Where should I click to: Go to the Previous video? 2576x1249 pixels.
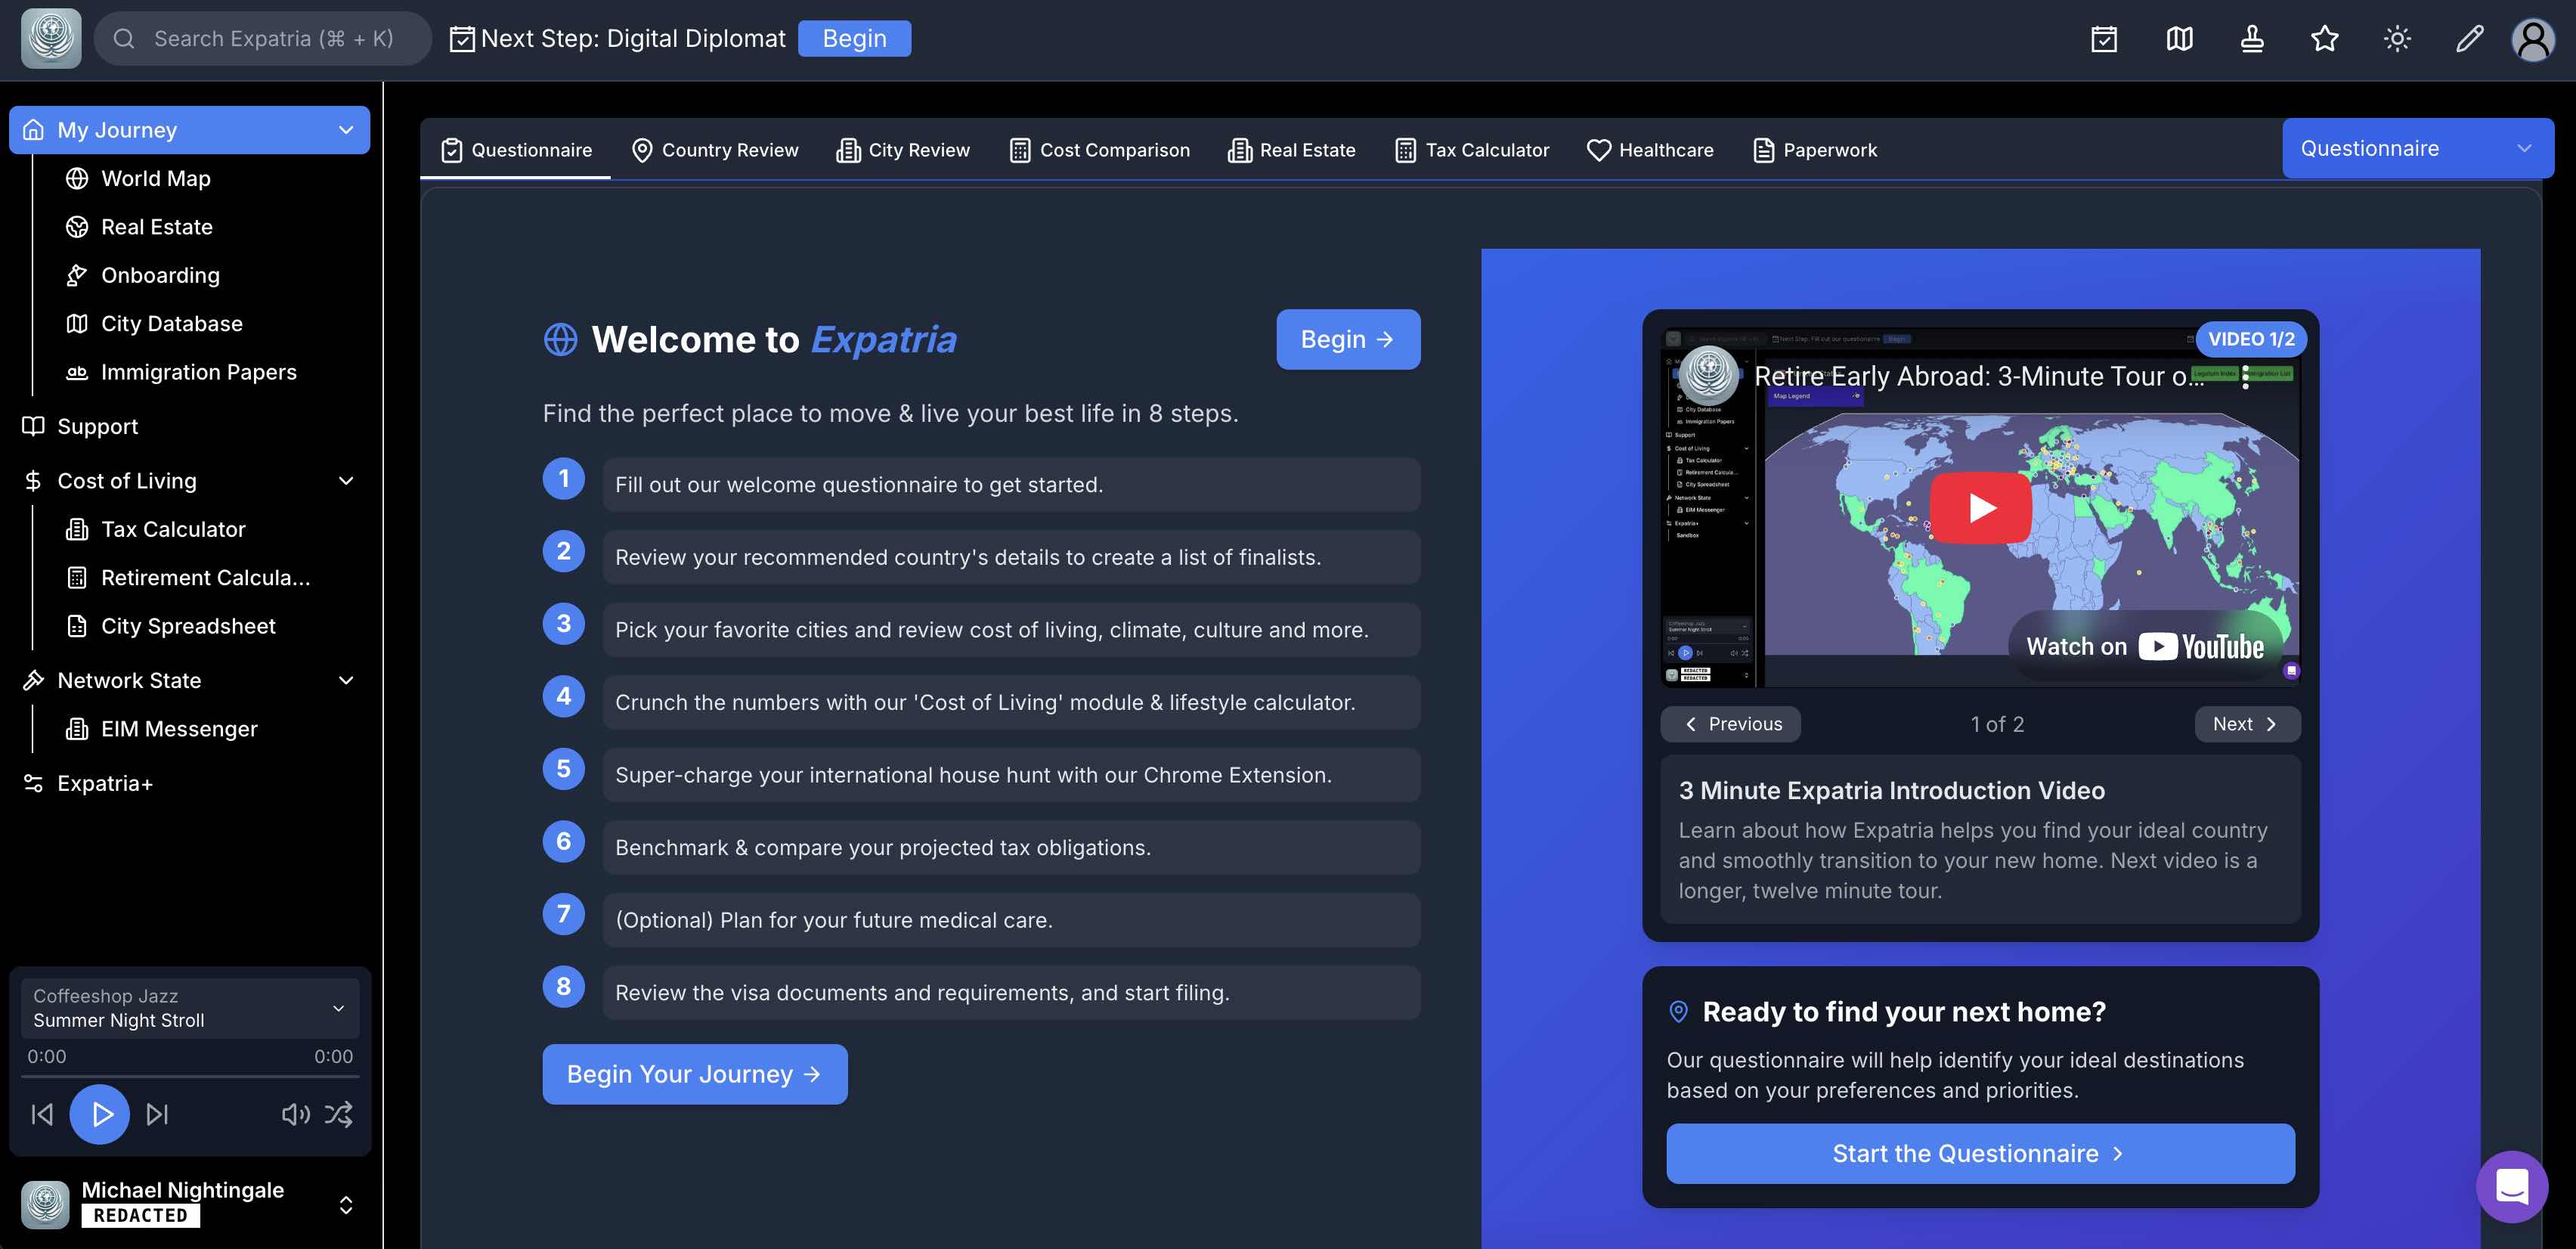point(1731,724)
